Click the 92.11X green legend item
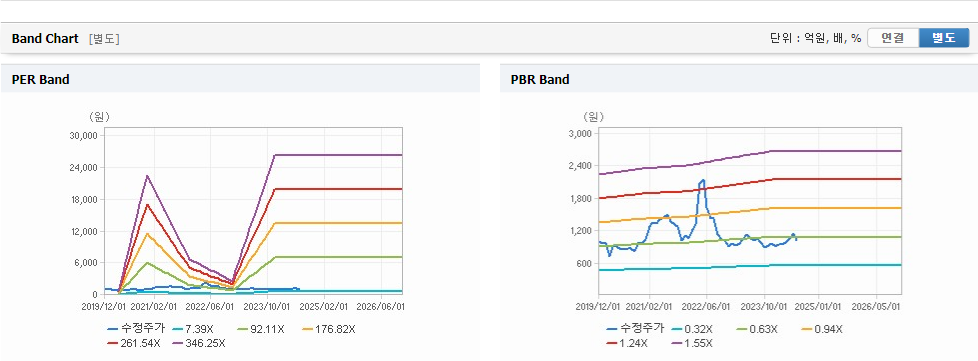The image size is (978, 361). pos(261,329)
